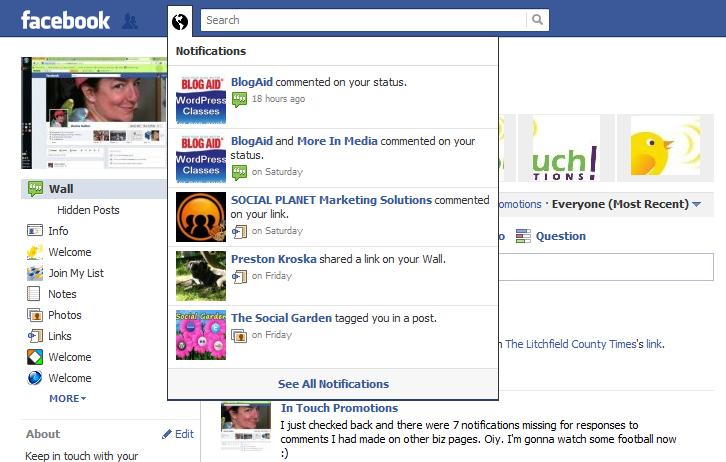Click the About heading
The image size is (726, 462).
click(43, 434)
